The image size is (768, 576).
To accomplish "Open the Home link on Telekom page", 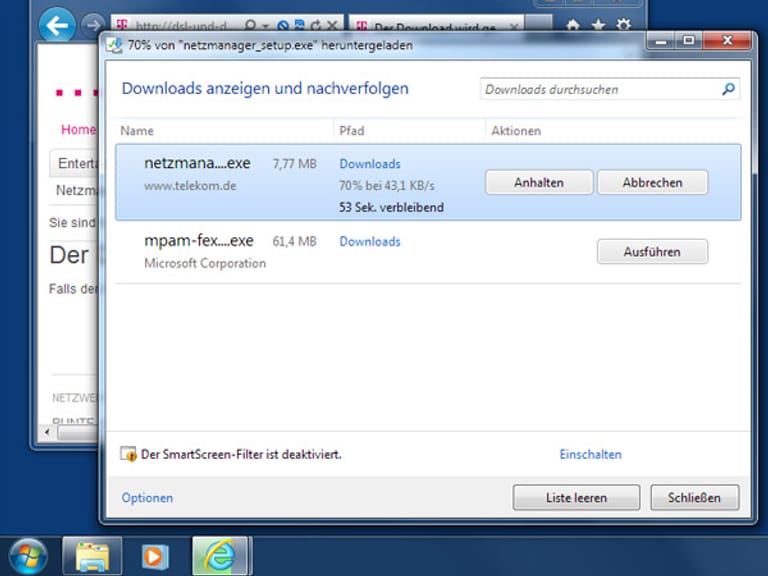I will pos(78,130).
